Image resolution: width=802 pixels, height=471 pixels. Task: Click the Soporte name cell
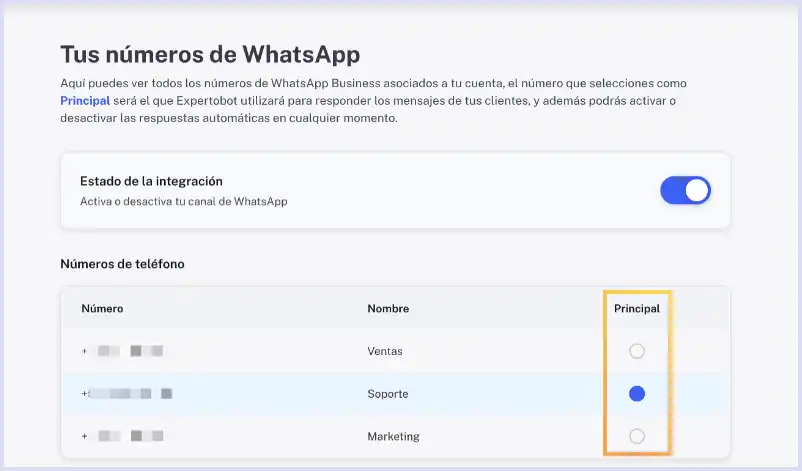click(388, 394)
